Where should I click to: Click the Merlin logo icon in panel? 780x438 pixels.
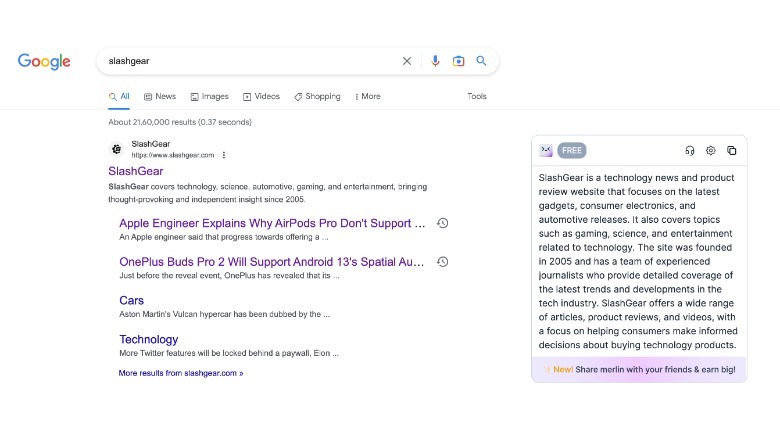tap(546, 150)
